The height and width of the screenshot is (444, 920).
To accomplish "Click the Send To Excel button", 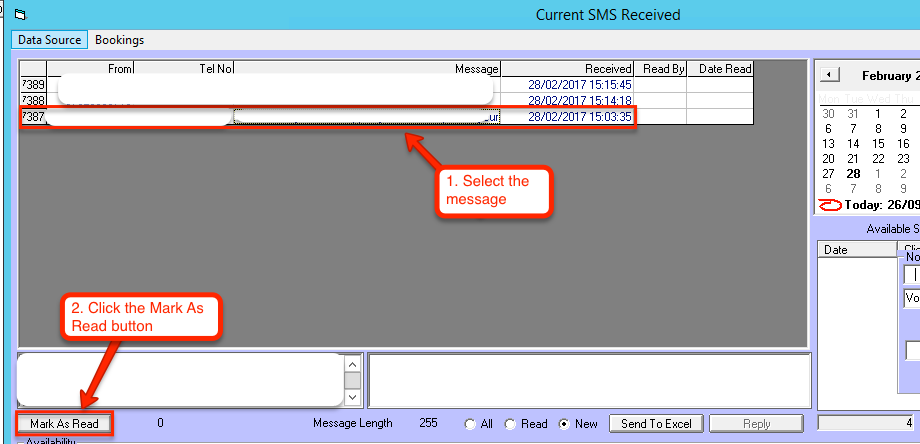I will point(657,424).
